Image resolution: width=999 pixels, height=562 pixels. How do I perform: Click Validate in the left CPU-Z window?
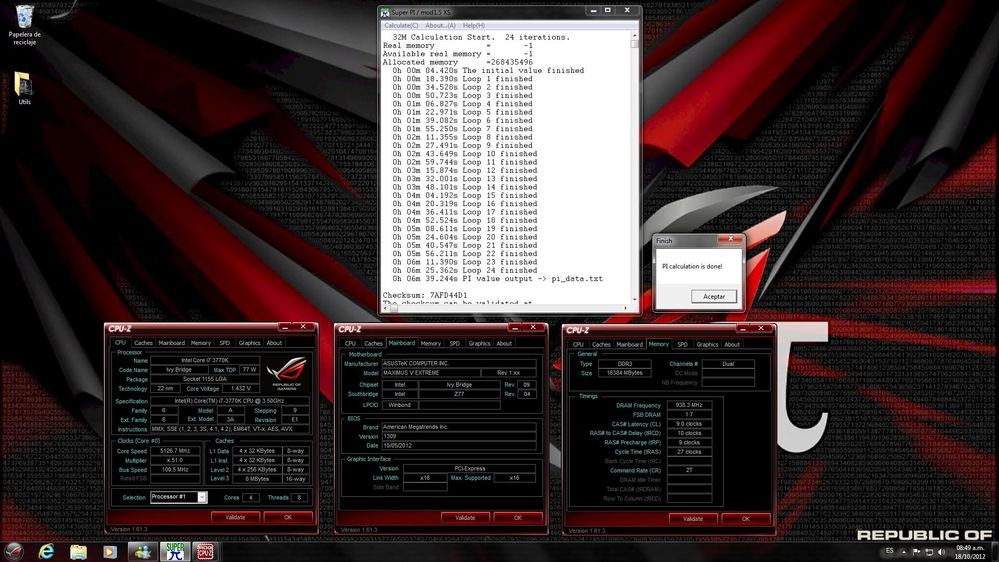235,517
